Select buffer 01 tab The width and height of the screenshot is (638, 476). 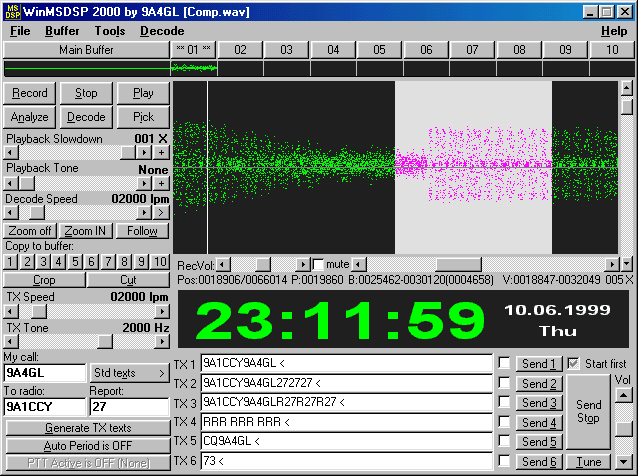point(194,50)
